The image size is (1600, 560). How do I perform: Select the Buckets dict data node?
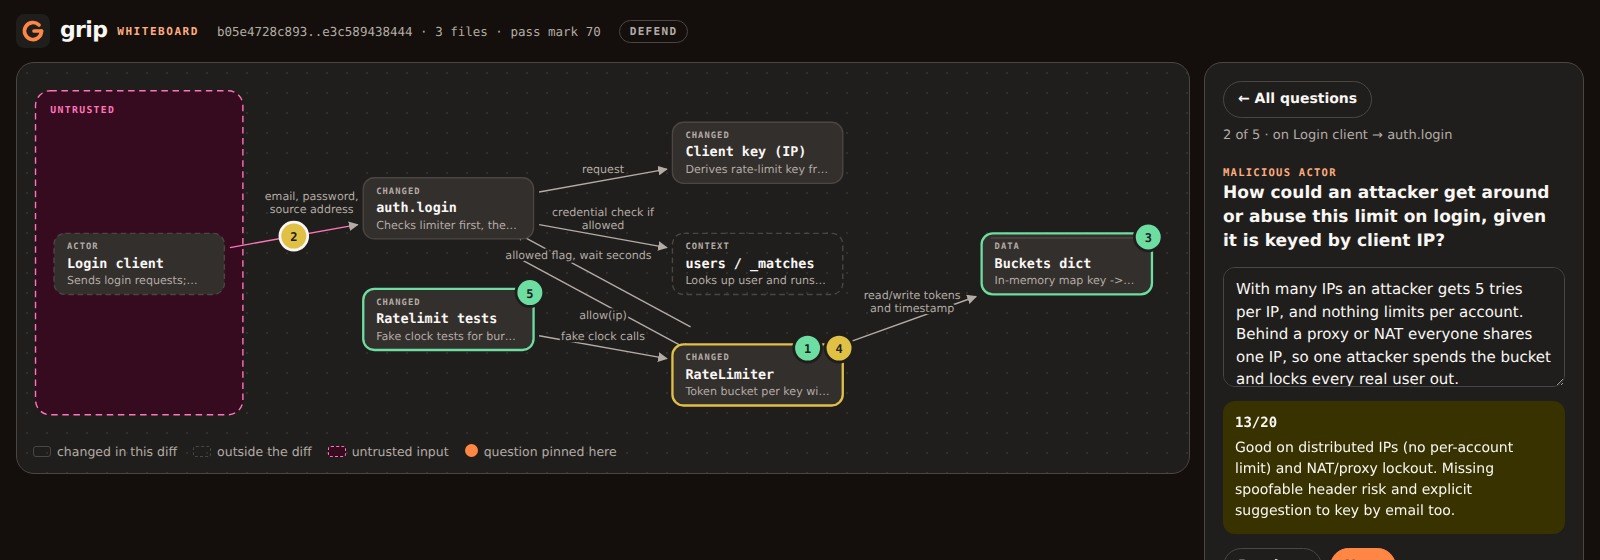coord(1066,264)
